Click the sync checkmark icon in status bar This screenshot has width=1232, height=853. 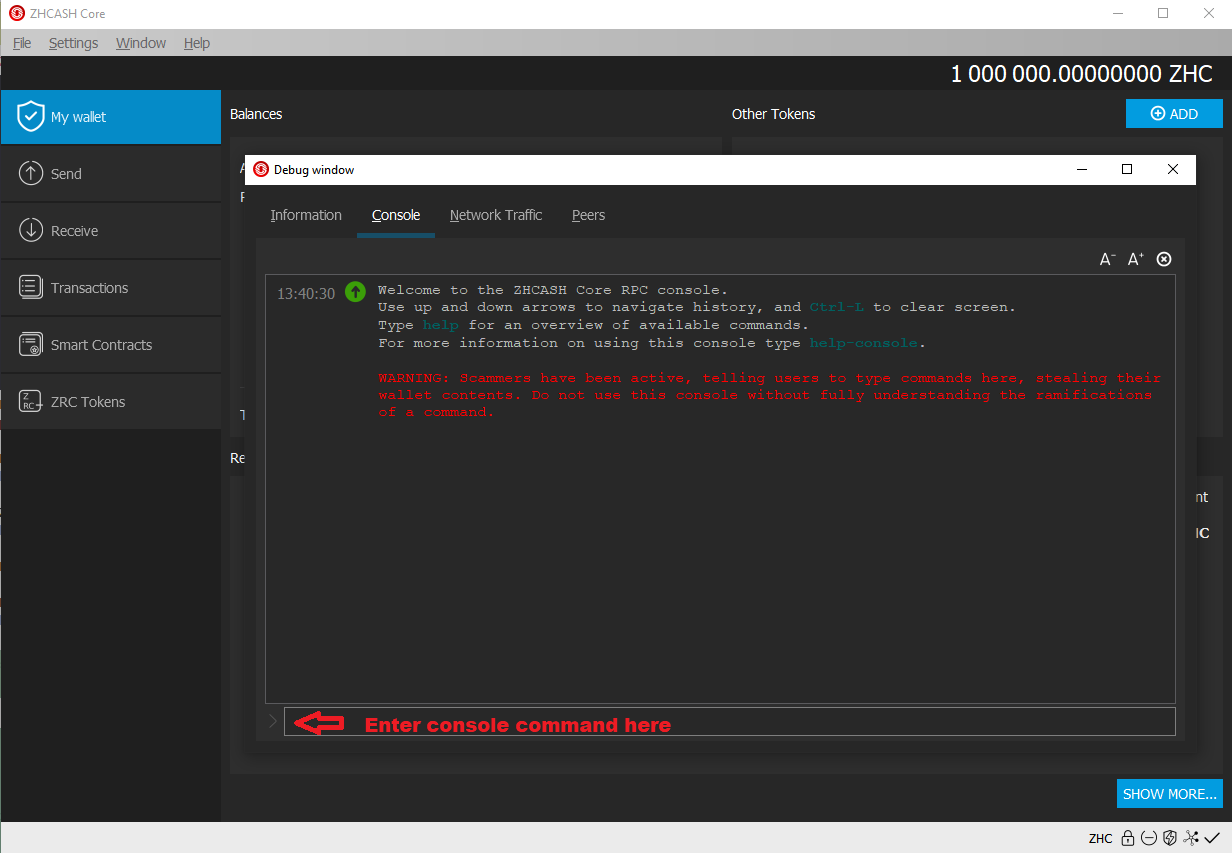point(1212,838)
